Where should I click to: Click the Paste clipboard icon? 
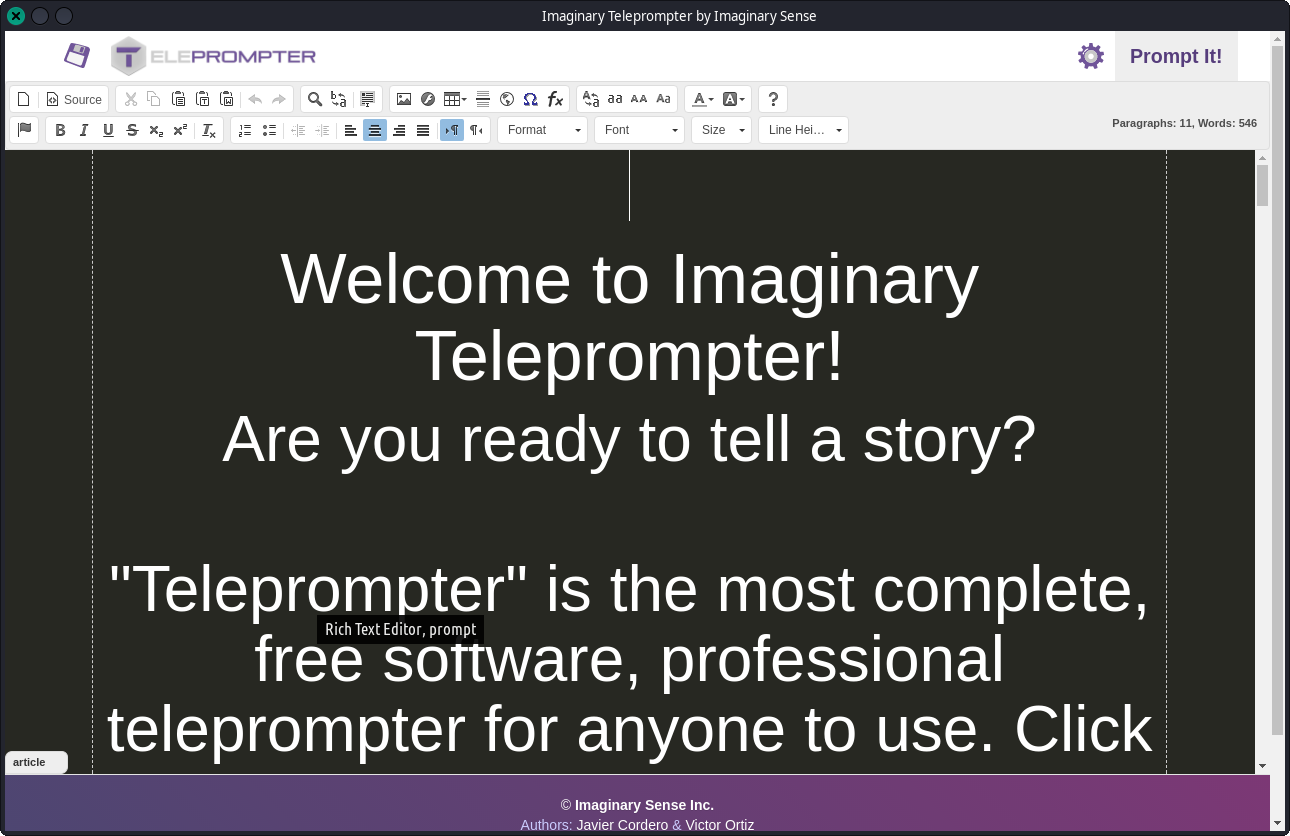pyautogui.click(x=178, y=99)
